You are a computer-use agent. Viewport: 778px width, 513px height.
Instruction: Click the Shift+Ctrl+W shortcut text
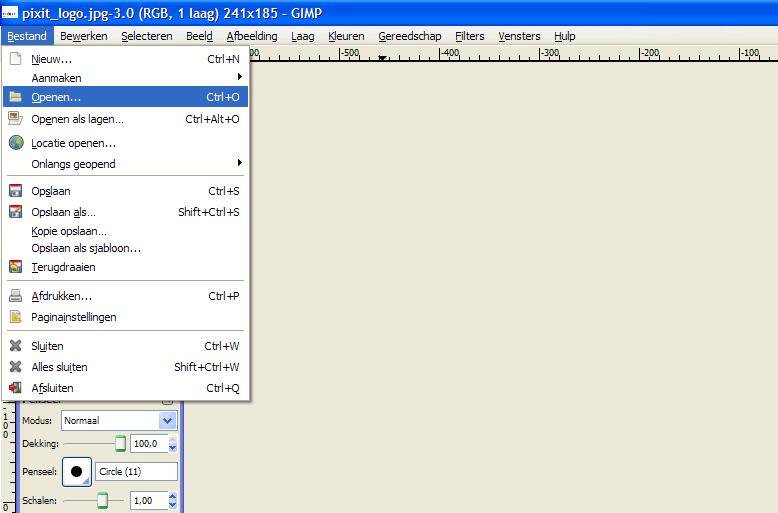207,367
